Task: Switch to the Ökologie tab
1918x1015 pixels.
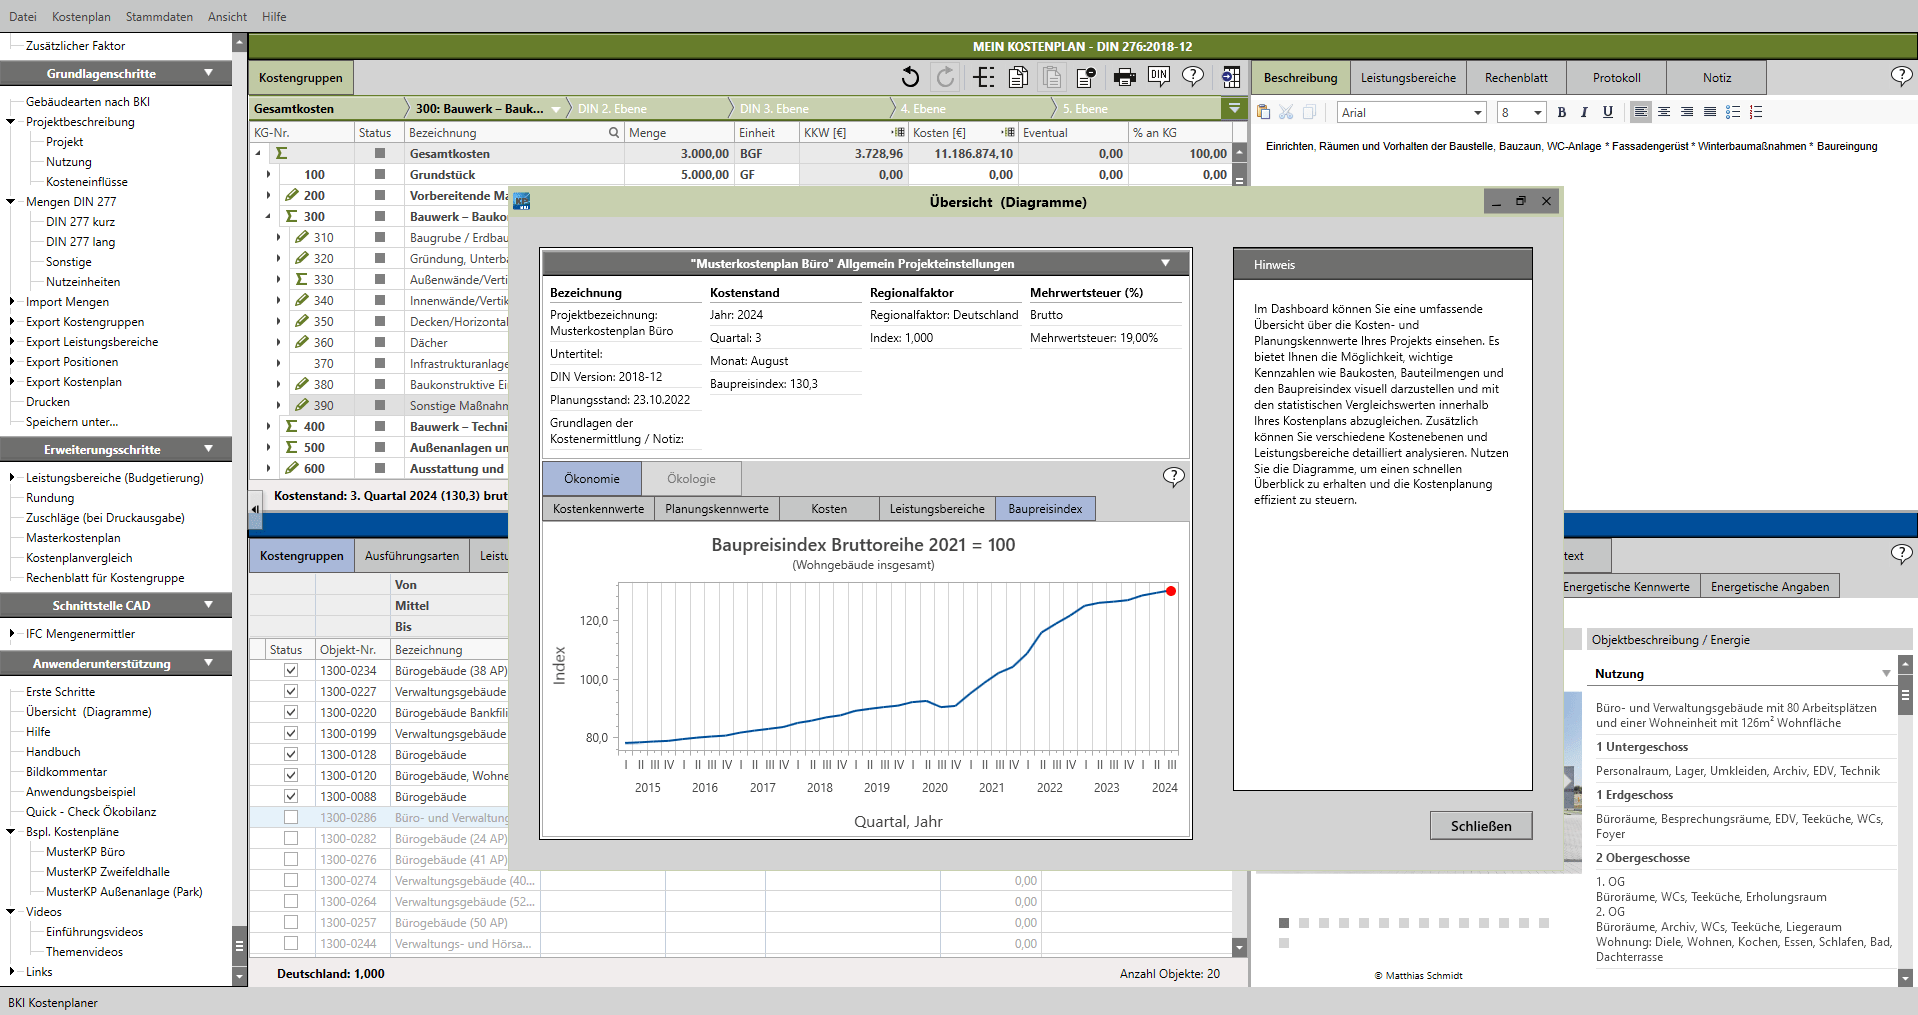Action: [x=692, y=479]
